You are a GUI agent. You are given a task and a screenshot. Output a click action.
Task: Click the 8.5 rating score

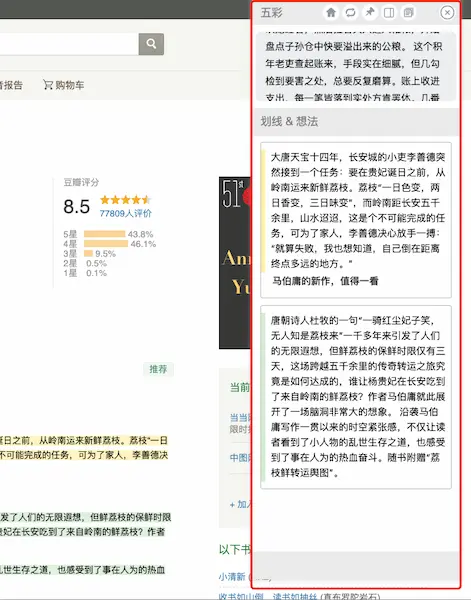pos(77,207)
